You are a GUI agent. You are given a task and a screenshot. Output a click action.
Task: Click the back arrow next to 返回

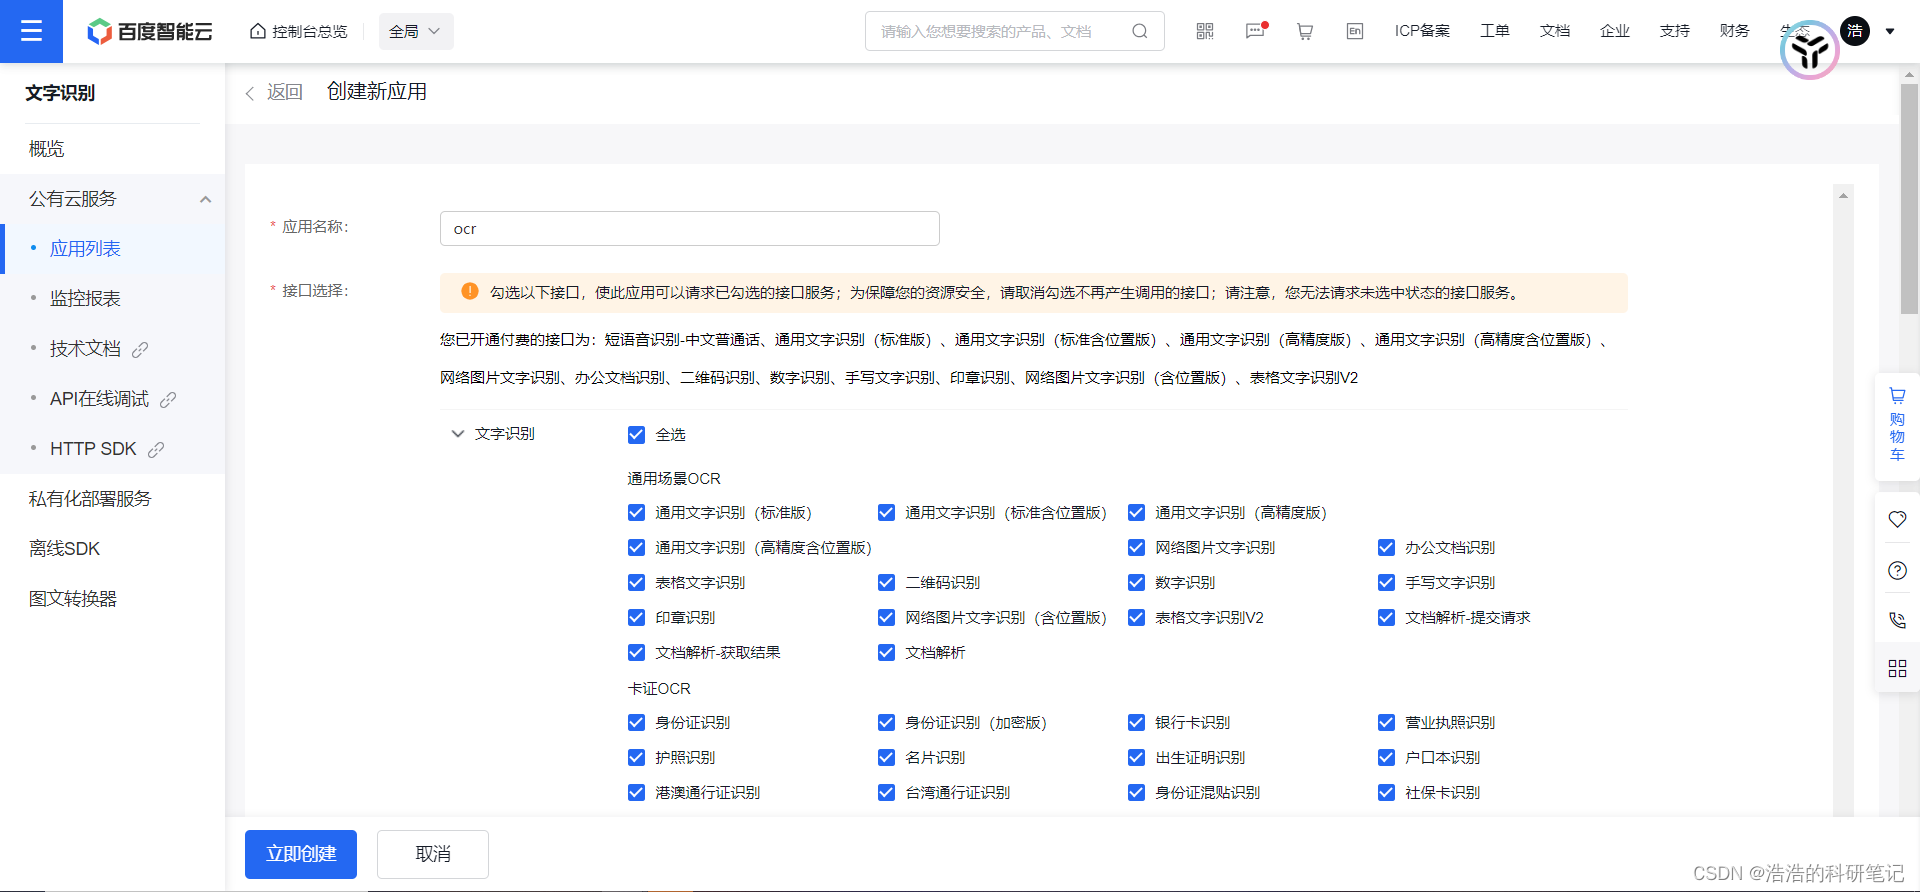pyautogui.click(x=250, y=93)
